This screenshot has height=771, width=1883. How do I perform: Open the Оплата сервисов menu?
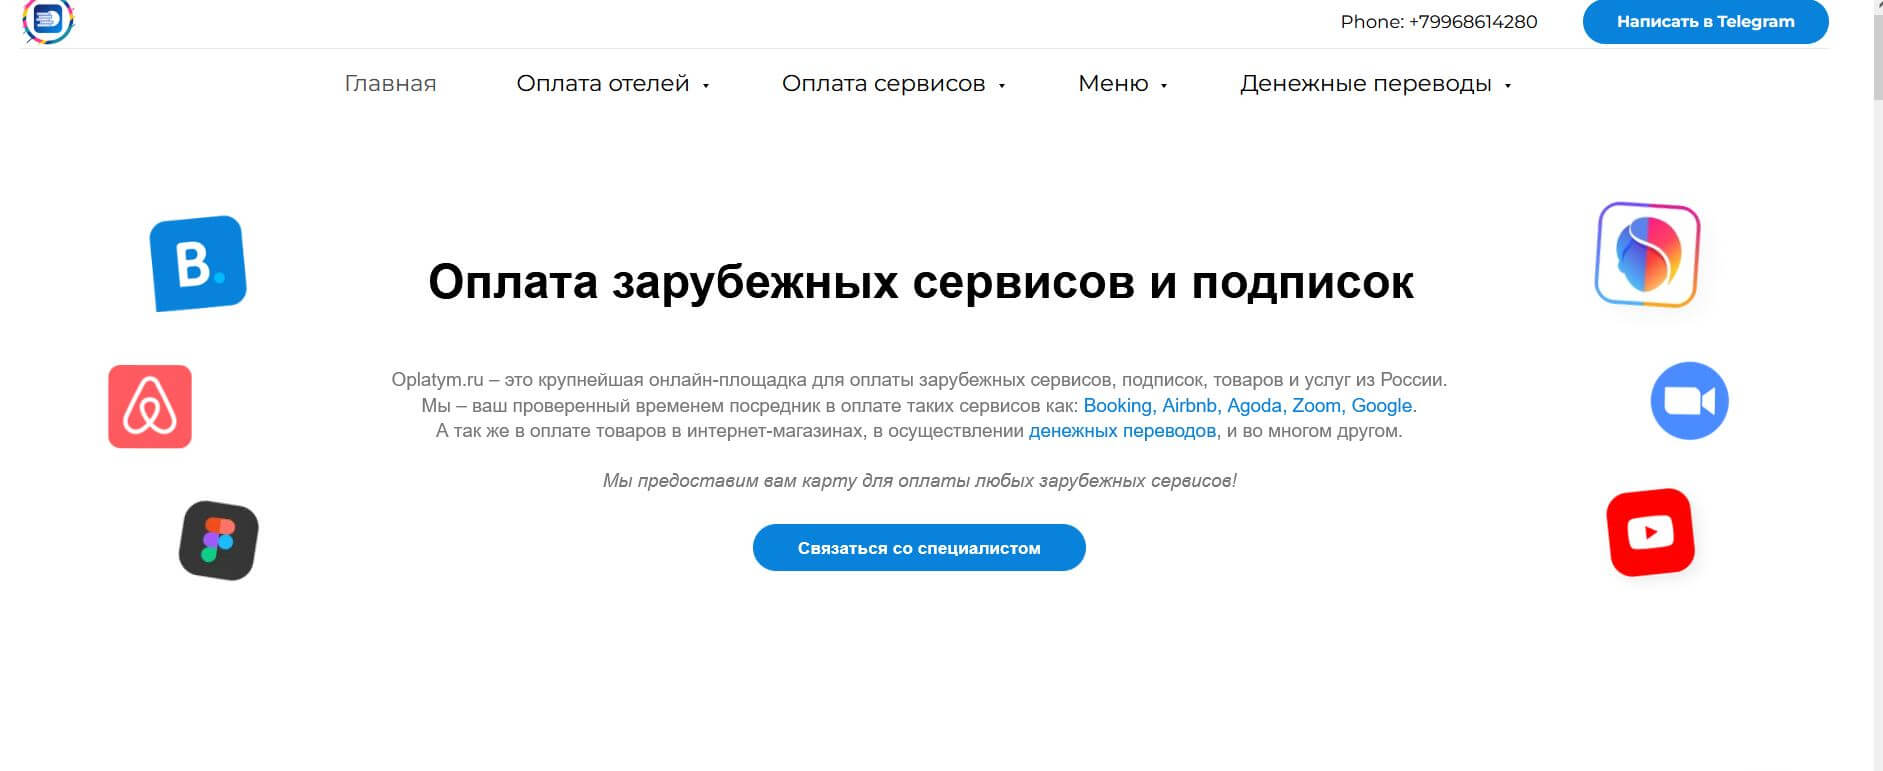pyautogui.click(x=883, y=84)
